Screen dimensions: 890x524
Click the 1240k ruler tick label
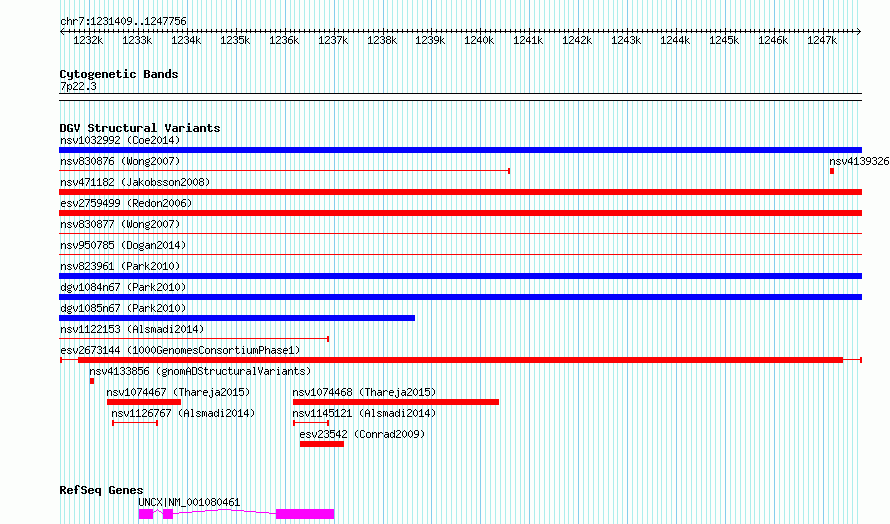pos(479,40)
